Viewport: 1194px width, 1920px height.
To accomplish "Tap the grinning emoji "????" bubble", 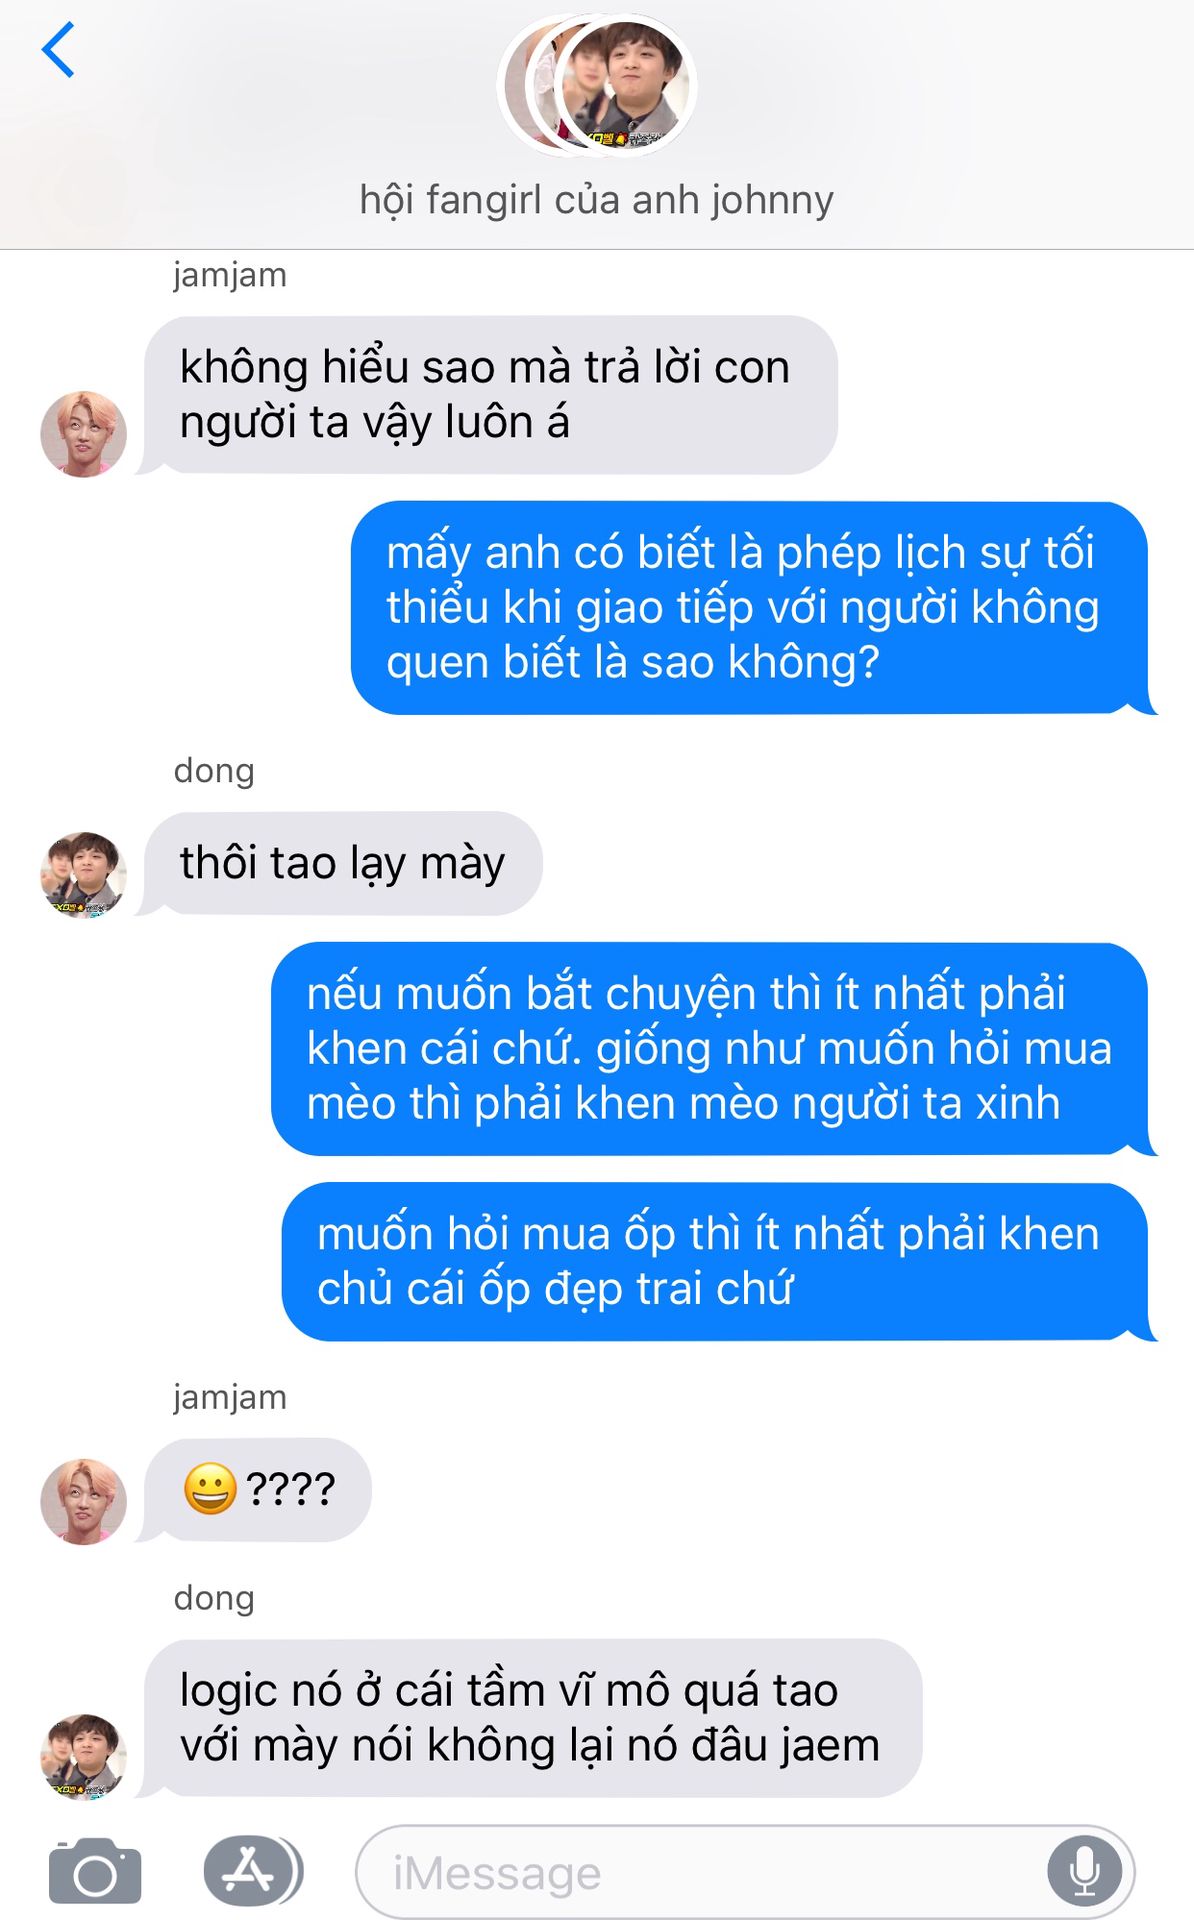I will pos(257,1490).
